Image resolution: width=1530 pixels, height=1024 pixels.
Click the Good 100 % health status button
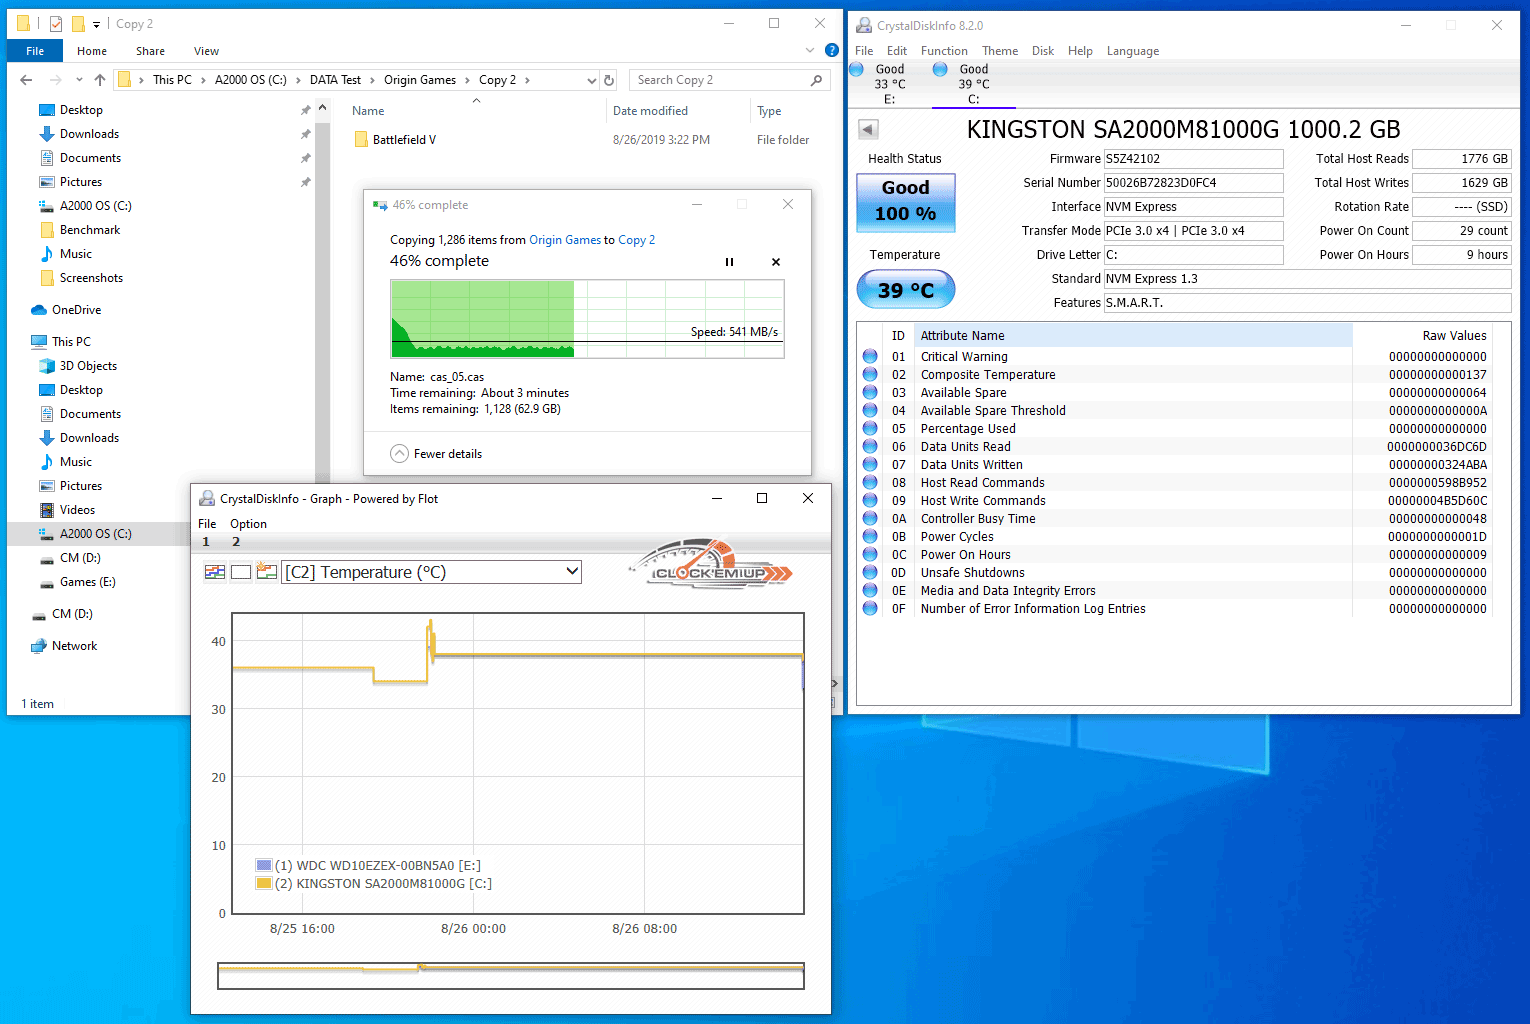[x=905, y=202]
